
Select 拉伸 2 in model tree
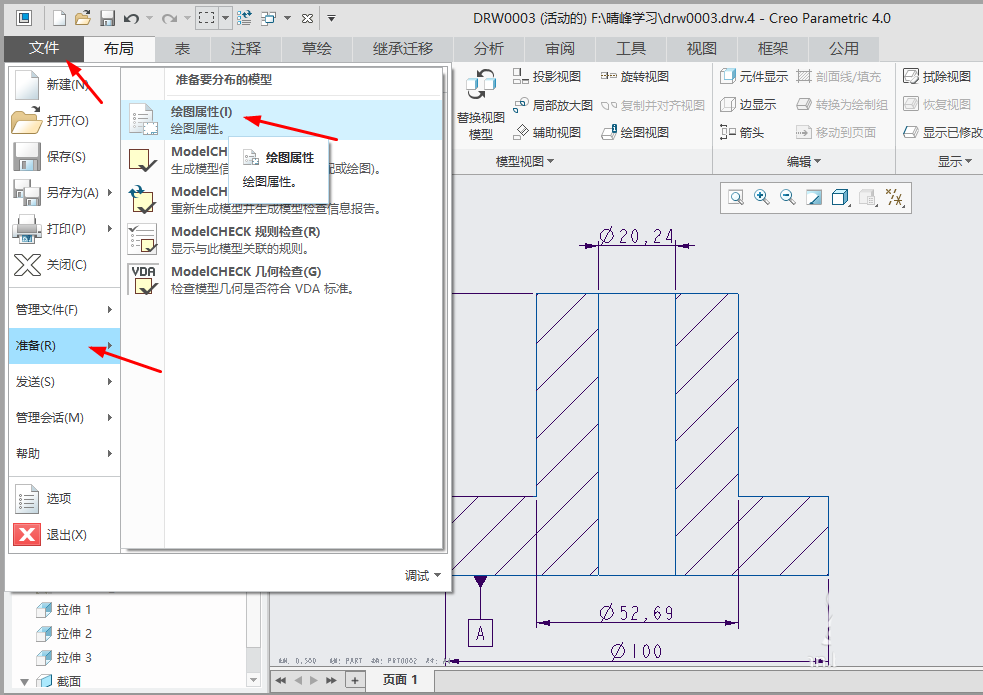(65, 634)
